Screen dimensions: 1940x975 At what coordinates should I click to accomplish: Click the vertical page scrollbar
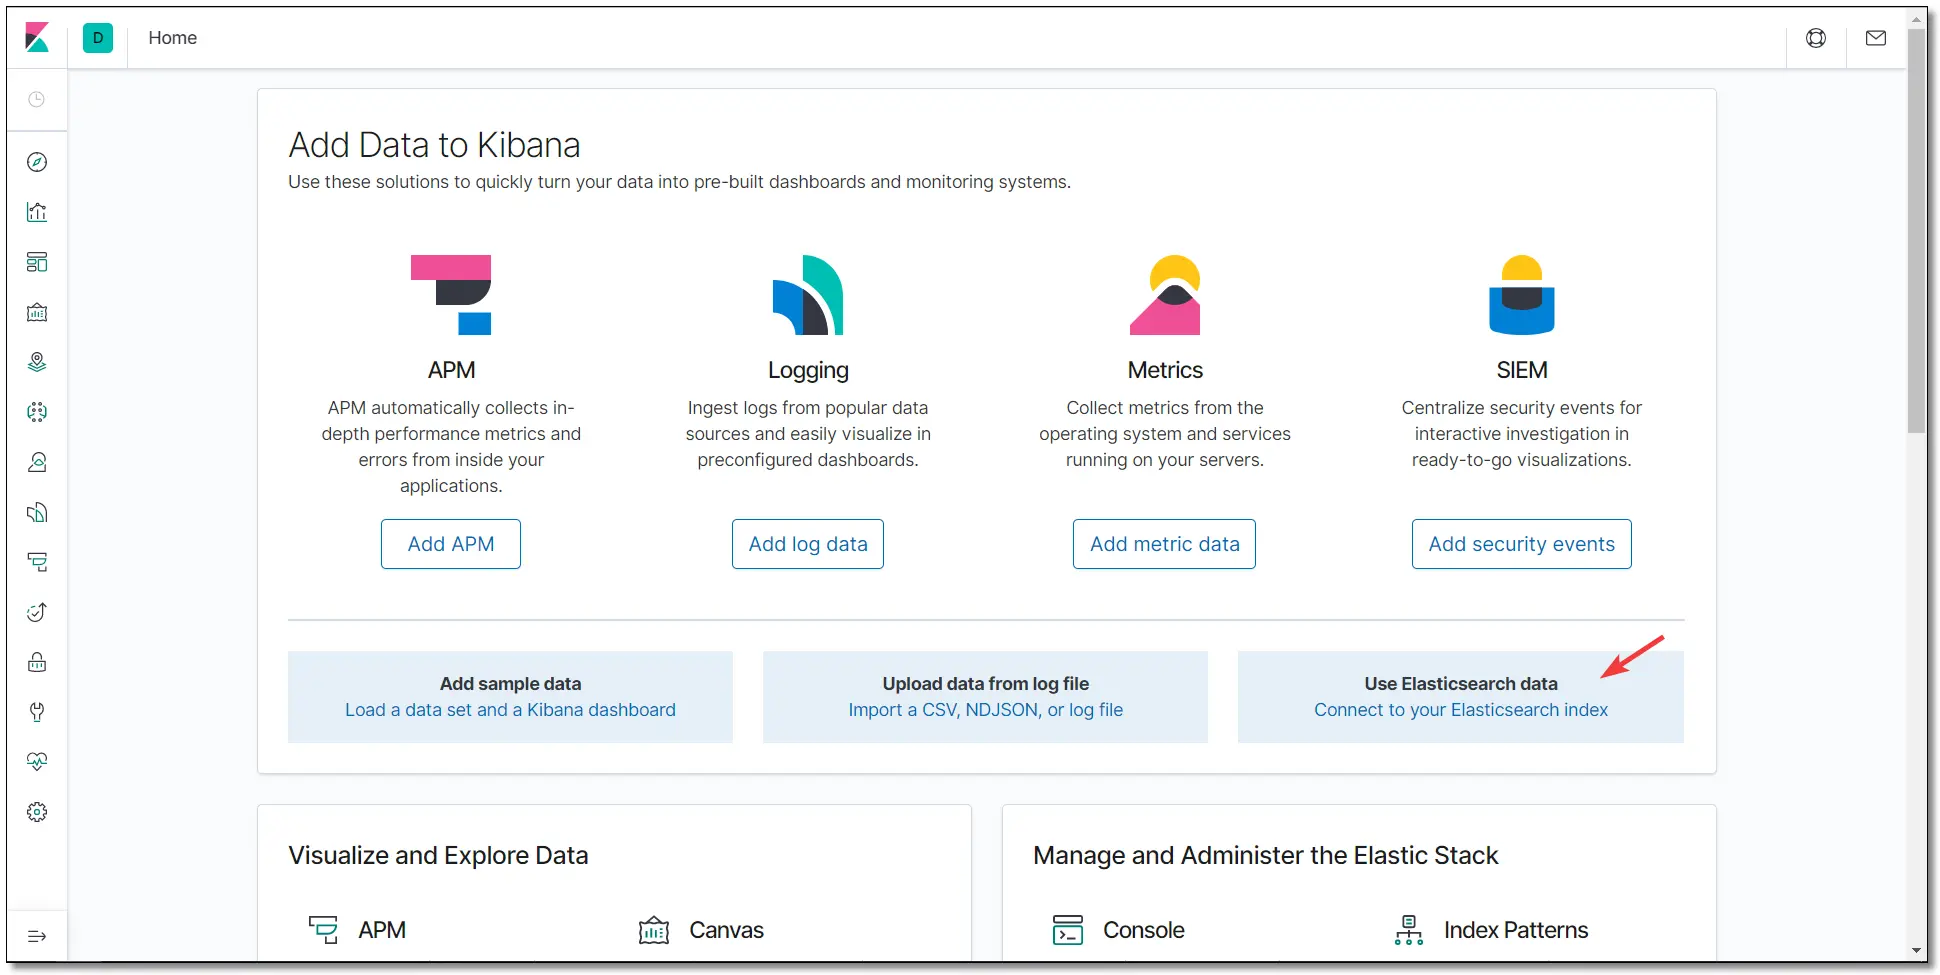pyautogui.click(x=1916, y=230)
